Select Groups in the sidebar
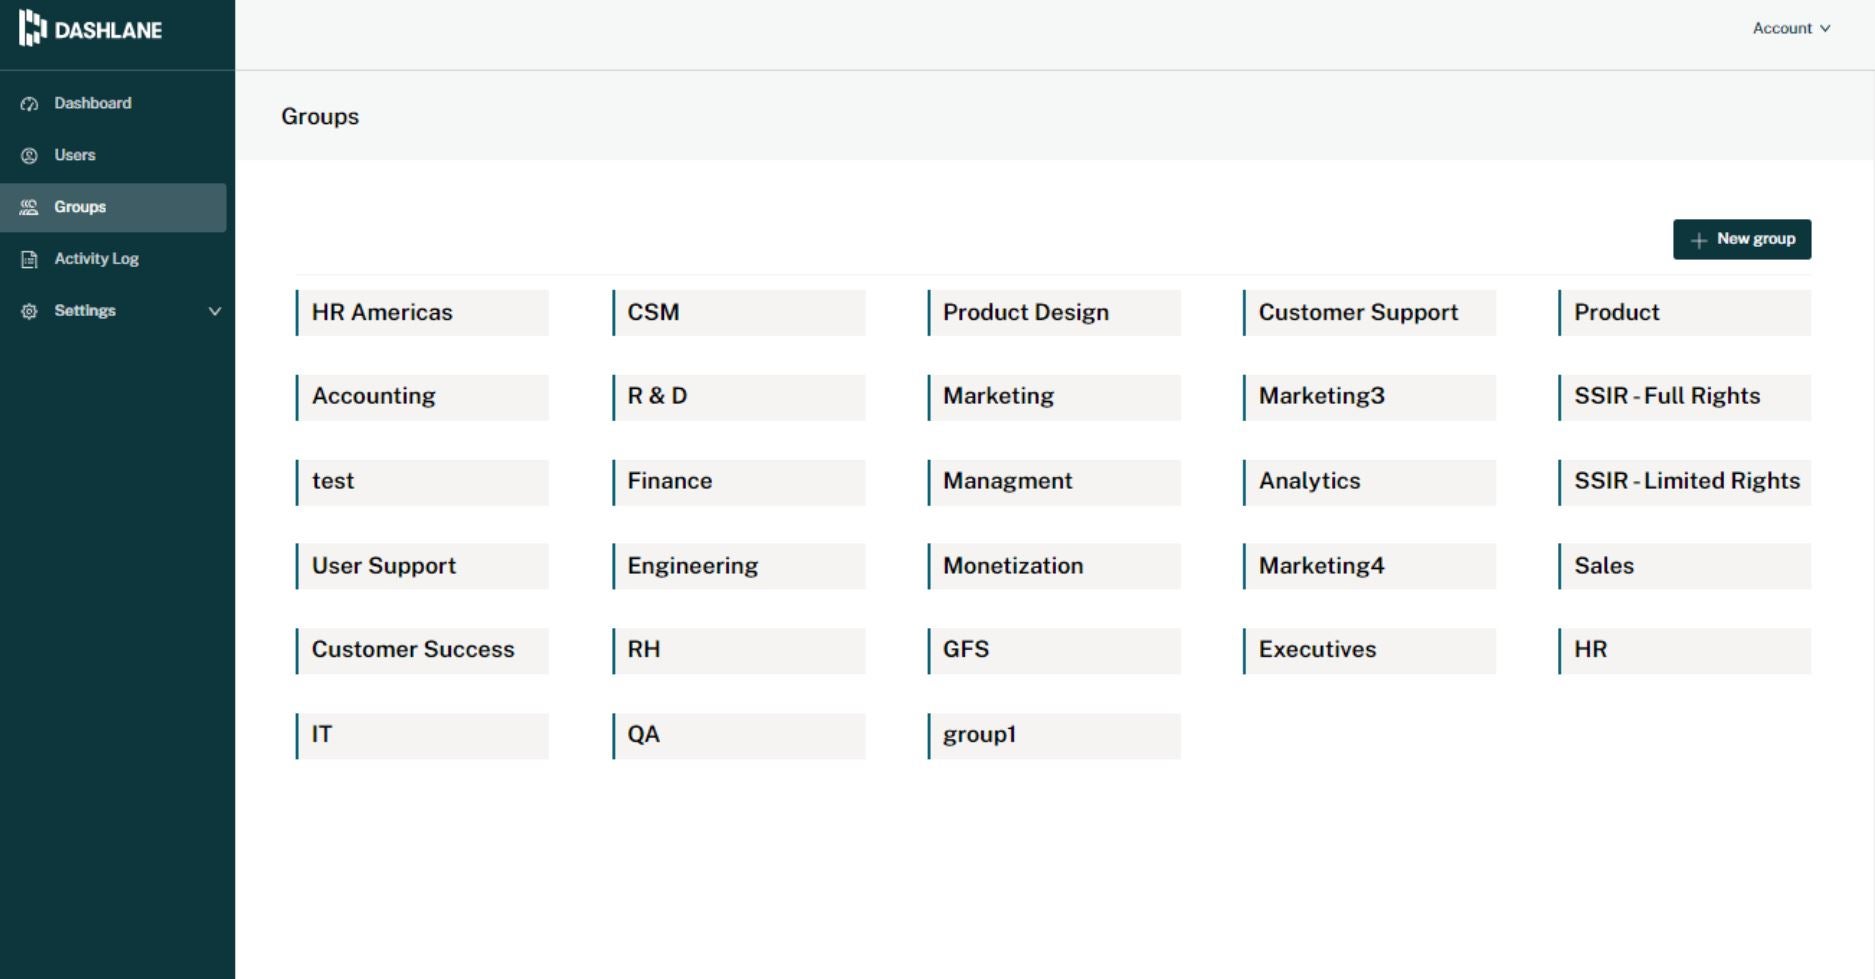The image size is (1875, 979). pyautogui.click(x=113, y=207)
